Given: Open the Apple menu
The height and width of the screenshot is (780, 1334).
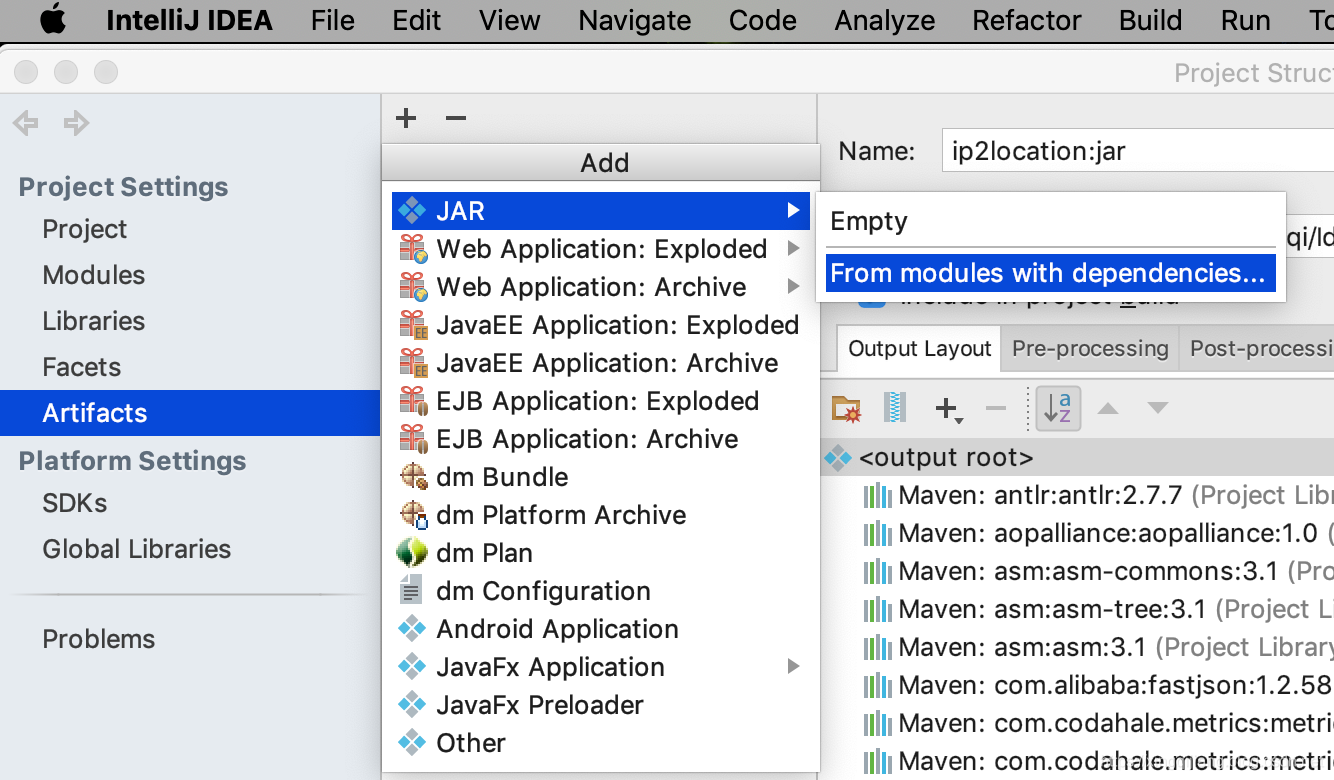Looking at the screenshot, I should coord(52,20).
